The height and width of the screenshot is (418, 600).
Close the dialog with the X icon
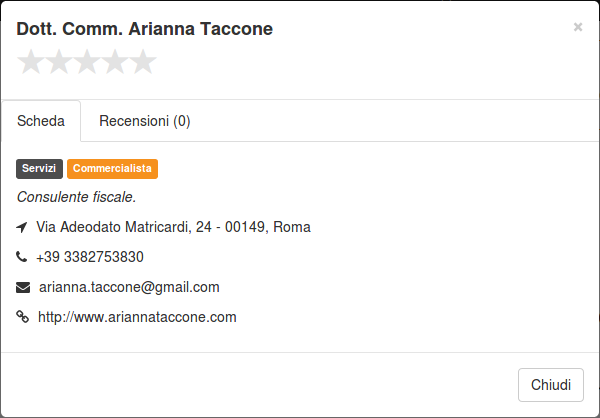click(x=578, y=27)
